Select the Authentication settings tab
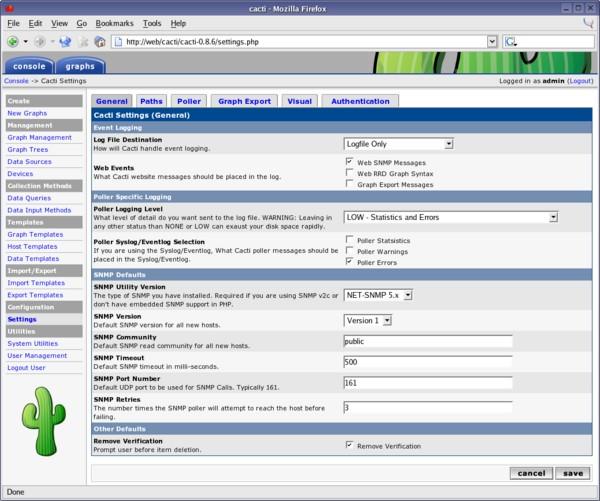Viewport: 600px width, 501px height. tap(360, 101)
